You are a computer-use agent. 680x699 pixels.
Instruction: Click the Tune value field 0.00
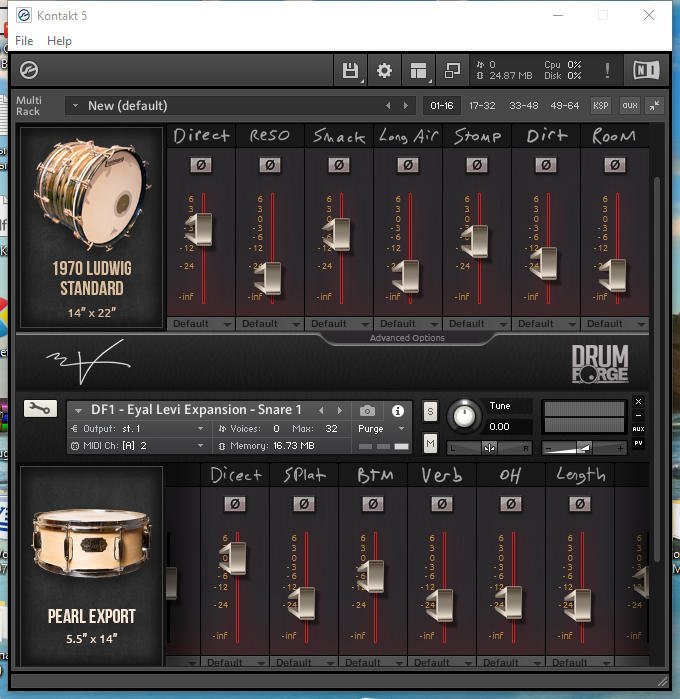tap(509, 427)
